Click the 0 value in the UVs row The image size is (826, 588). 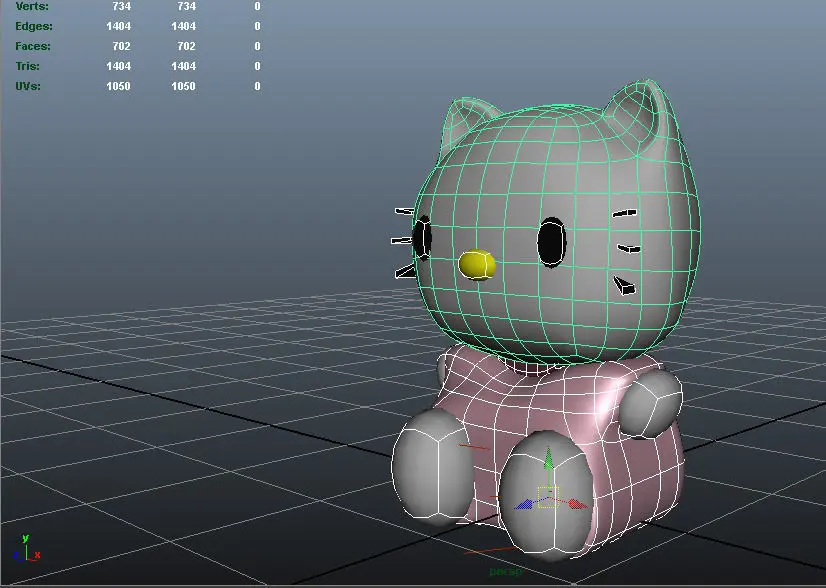[257, 86]
